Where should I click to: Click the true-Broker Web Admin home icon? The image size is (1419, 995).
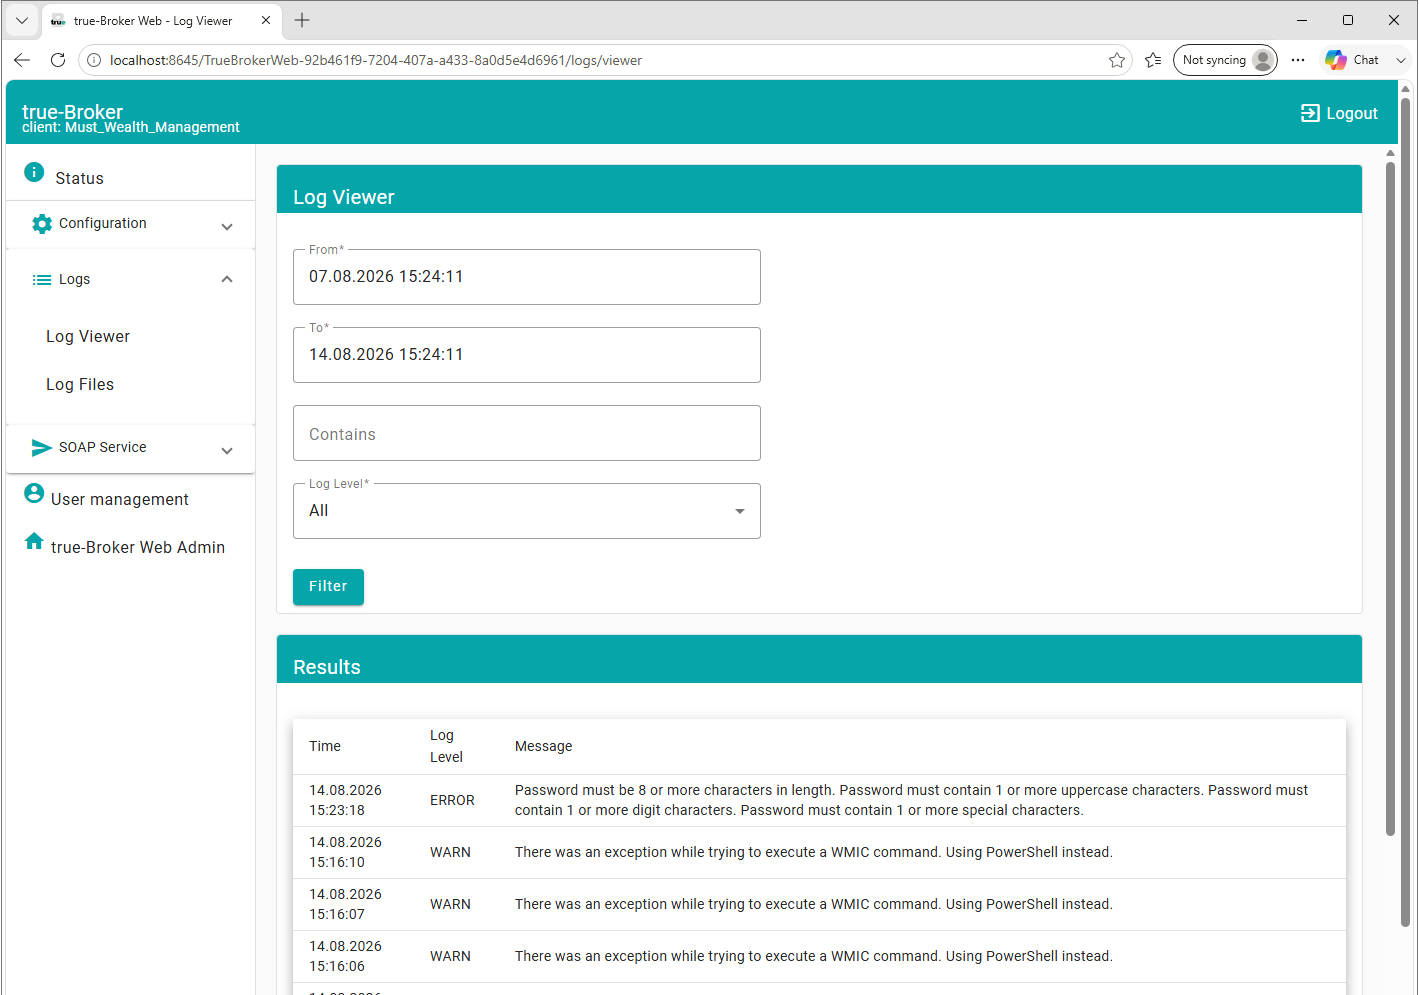point(34,541)
